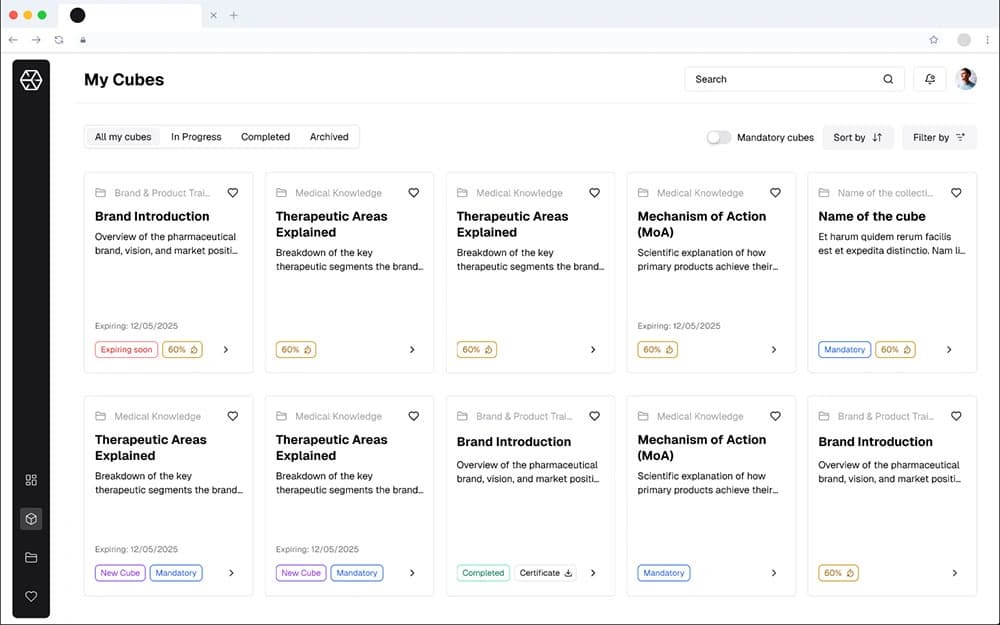Favorite the Brand Introduction cube
This screenshot has height=625, width=1000.
click(x=233, y=192)
